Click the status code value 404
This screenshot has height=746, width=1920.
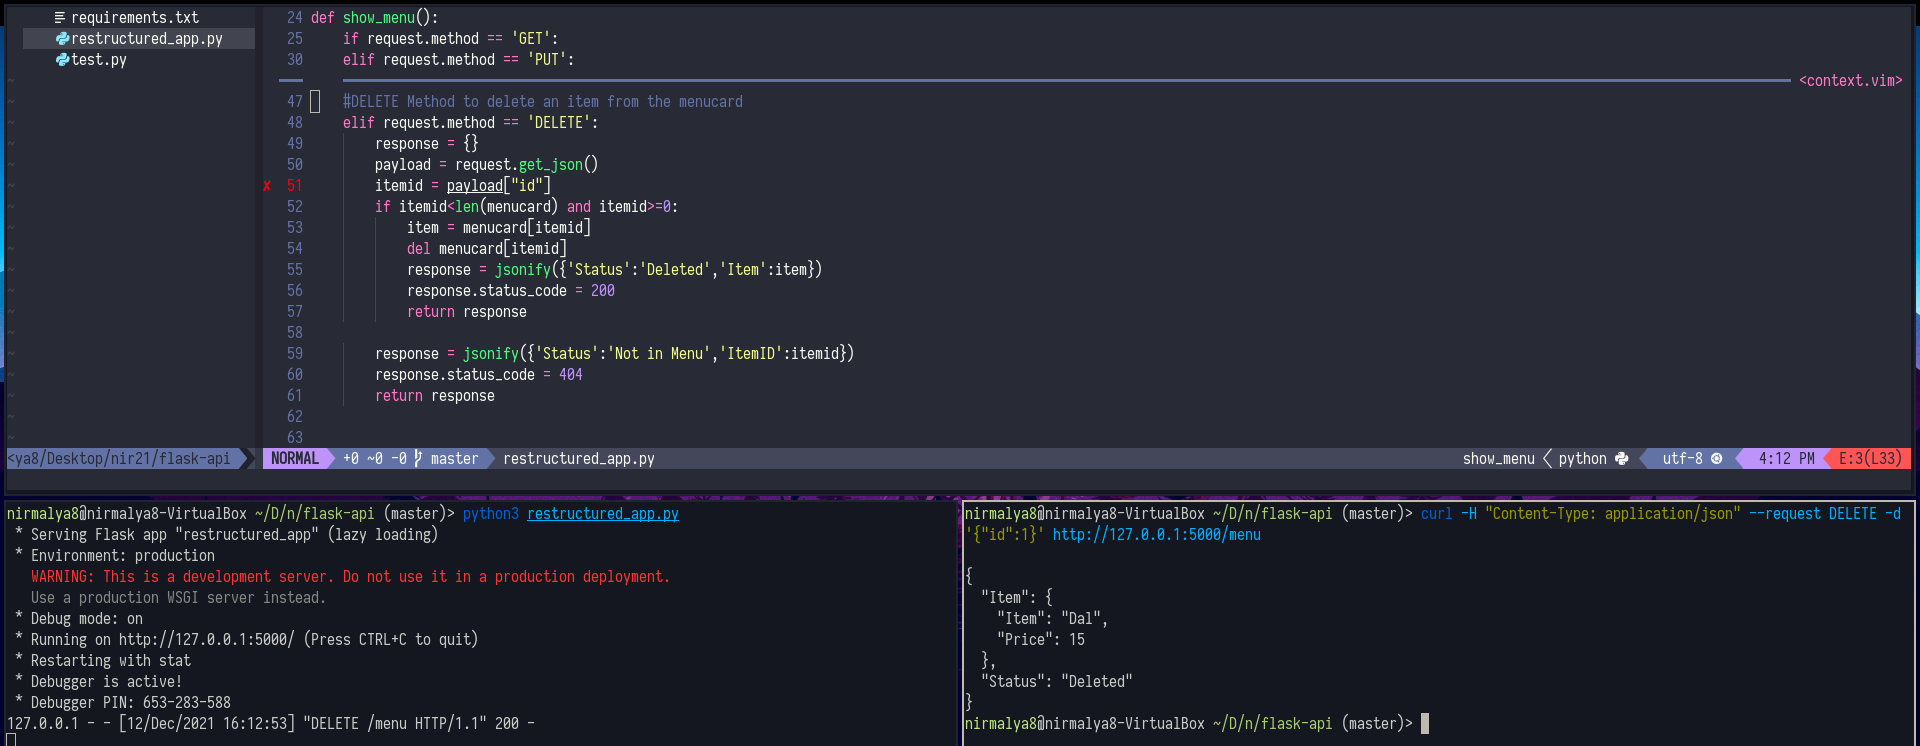click(571, 375)
